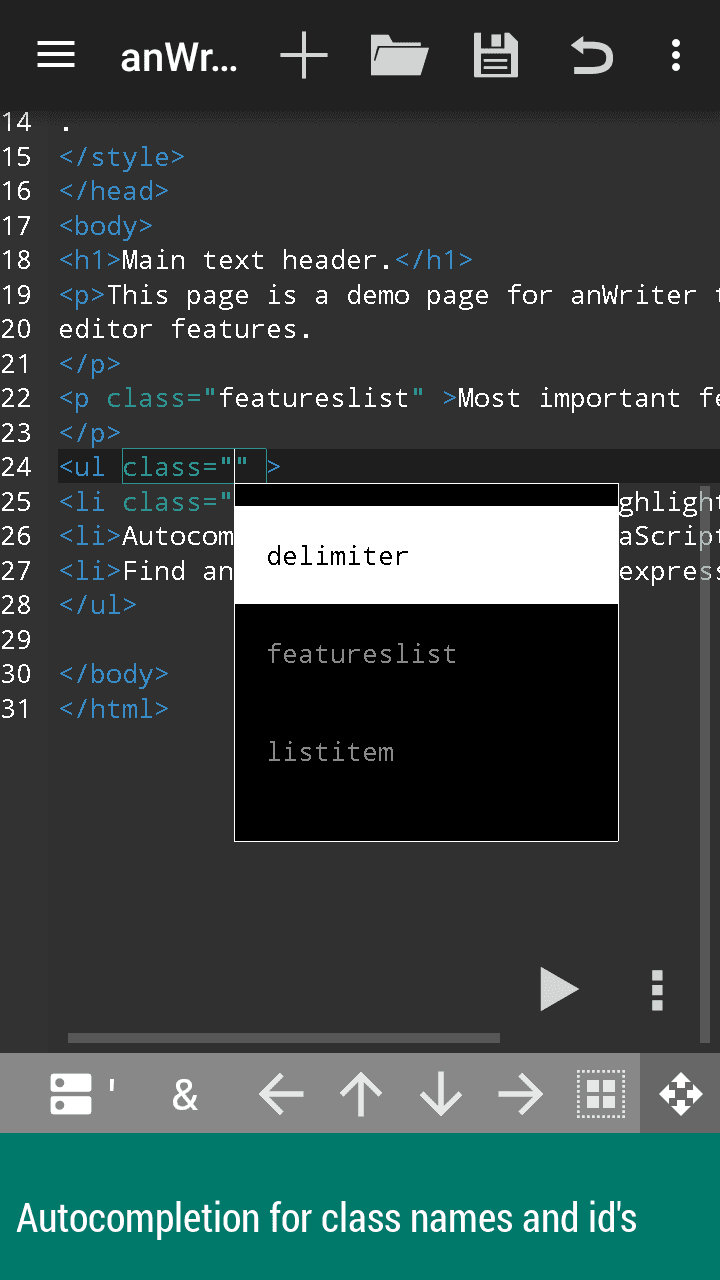Click the horizontal scrollbar under the editor
720x1280 pixels.
click(284, 1038)
